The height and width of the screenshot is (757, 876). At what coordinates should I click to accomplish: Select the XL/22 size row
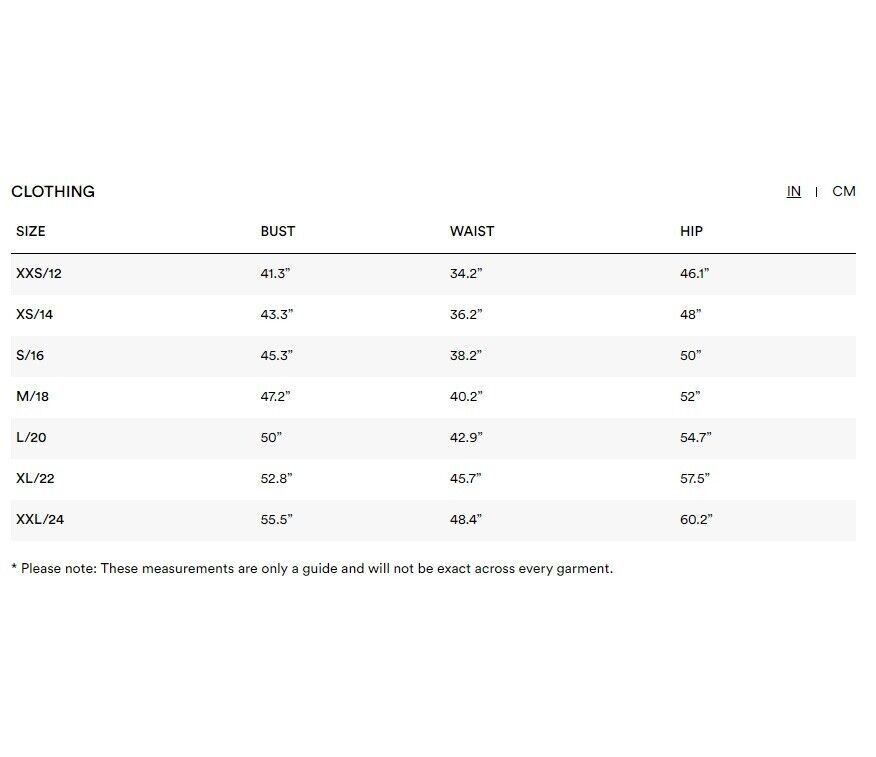[36, 478]
